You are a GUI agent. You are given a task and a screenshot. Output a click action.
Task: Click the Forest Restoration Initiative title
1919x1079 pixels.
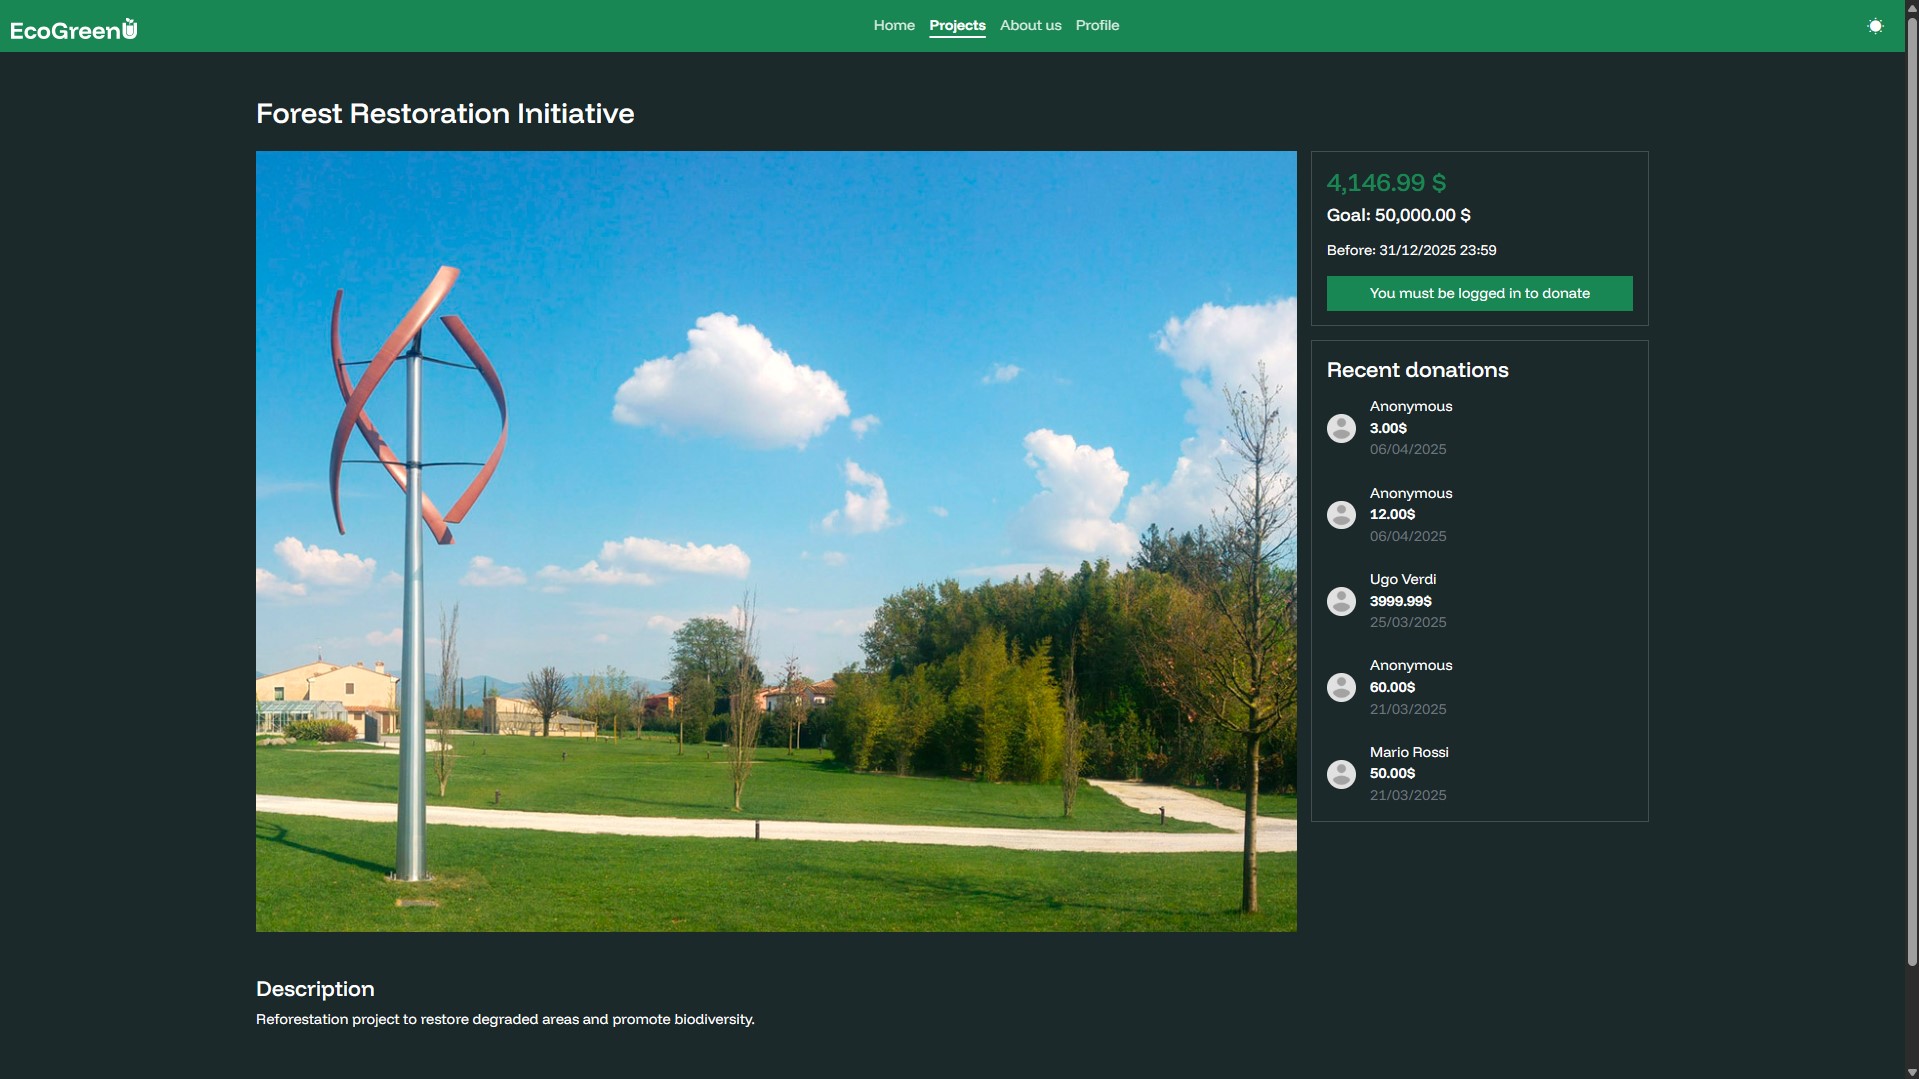[444, 114]
